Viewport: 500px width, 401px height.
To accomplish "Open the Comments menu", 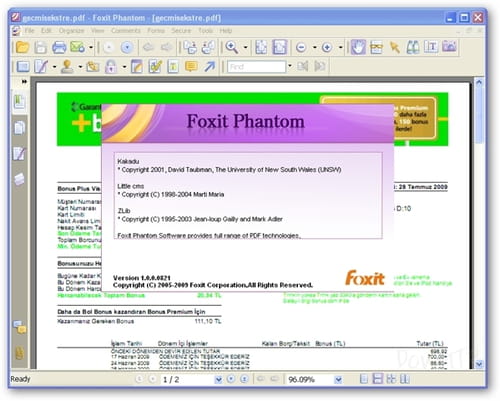I will coord(126,31).
